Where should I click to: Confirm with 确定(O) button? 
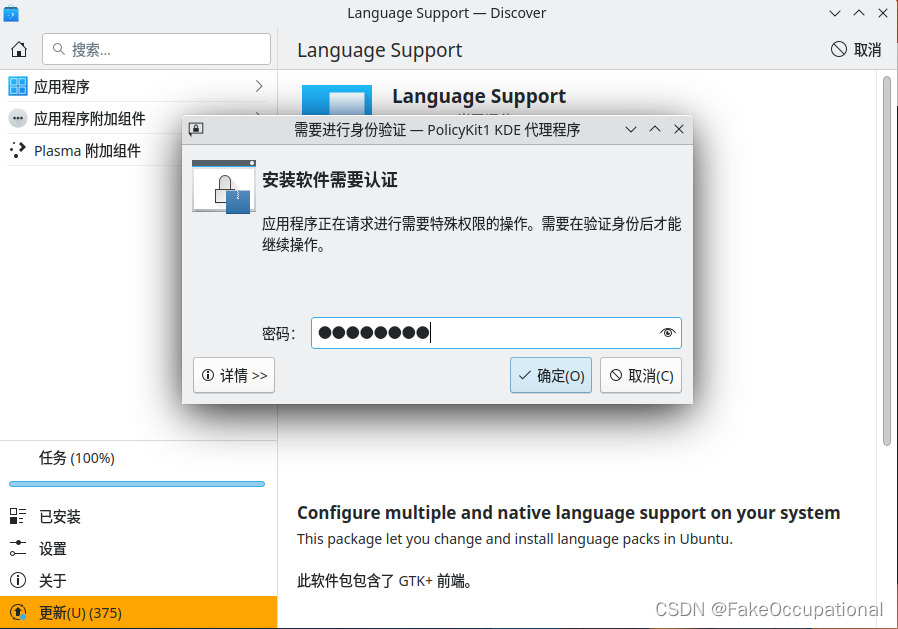pyautogui.click(x=551, y=375)
